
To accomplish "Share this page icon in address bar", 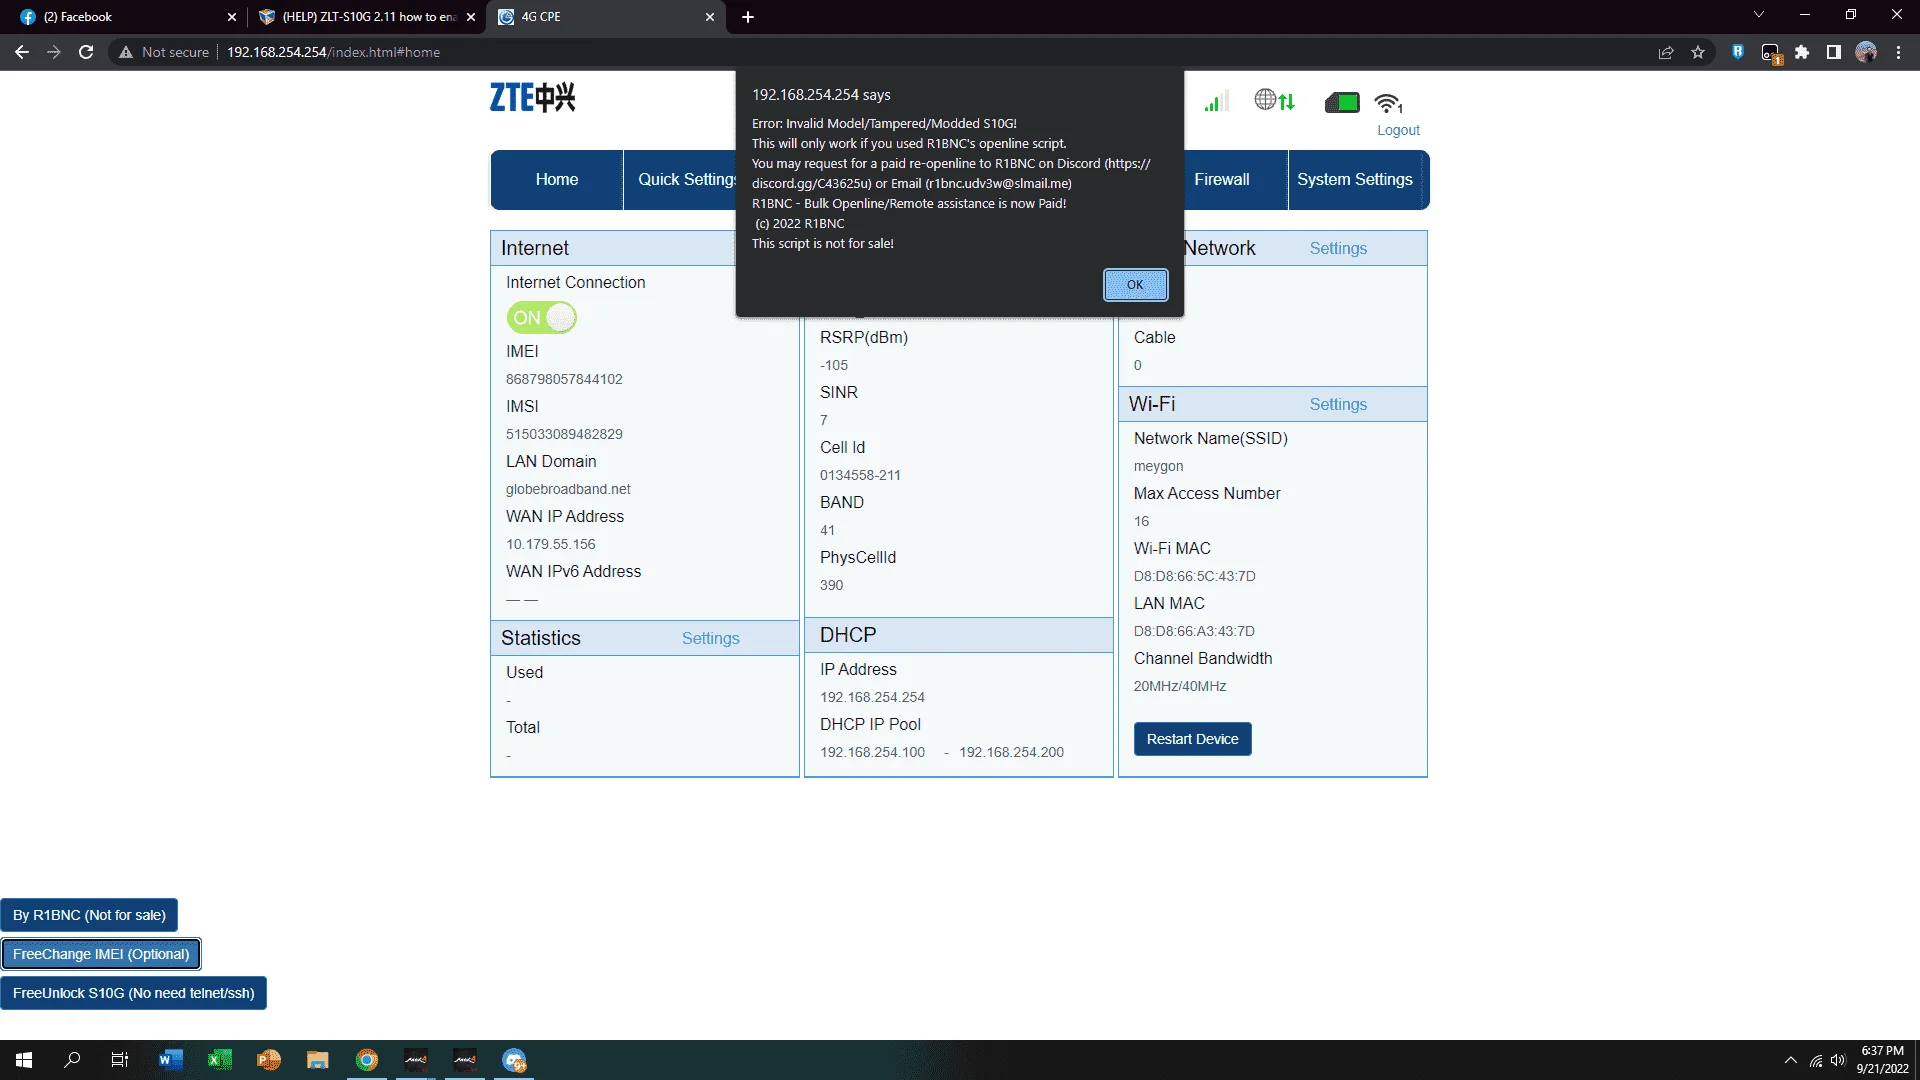I will pos(1666,52).
